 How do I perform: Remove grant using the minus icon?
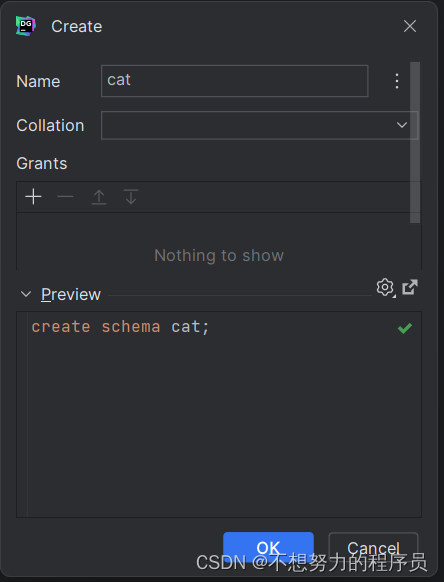tap(65, 197)
